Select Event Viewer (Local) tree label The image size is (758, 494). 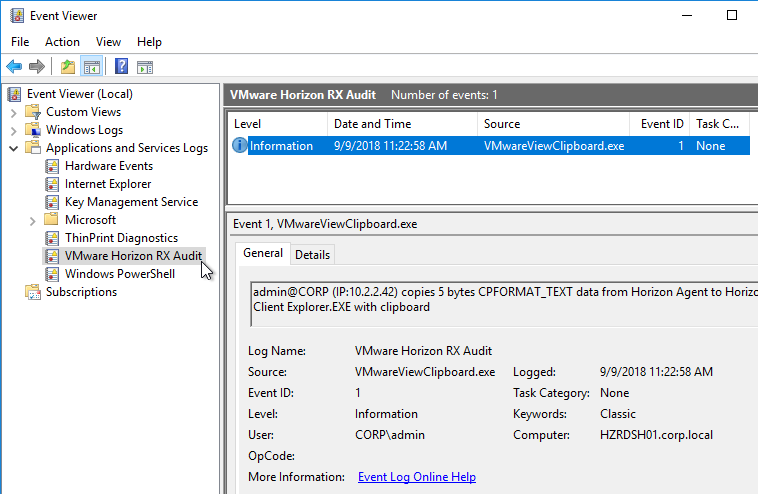[80, 94]
